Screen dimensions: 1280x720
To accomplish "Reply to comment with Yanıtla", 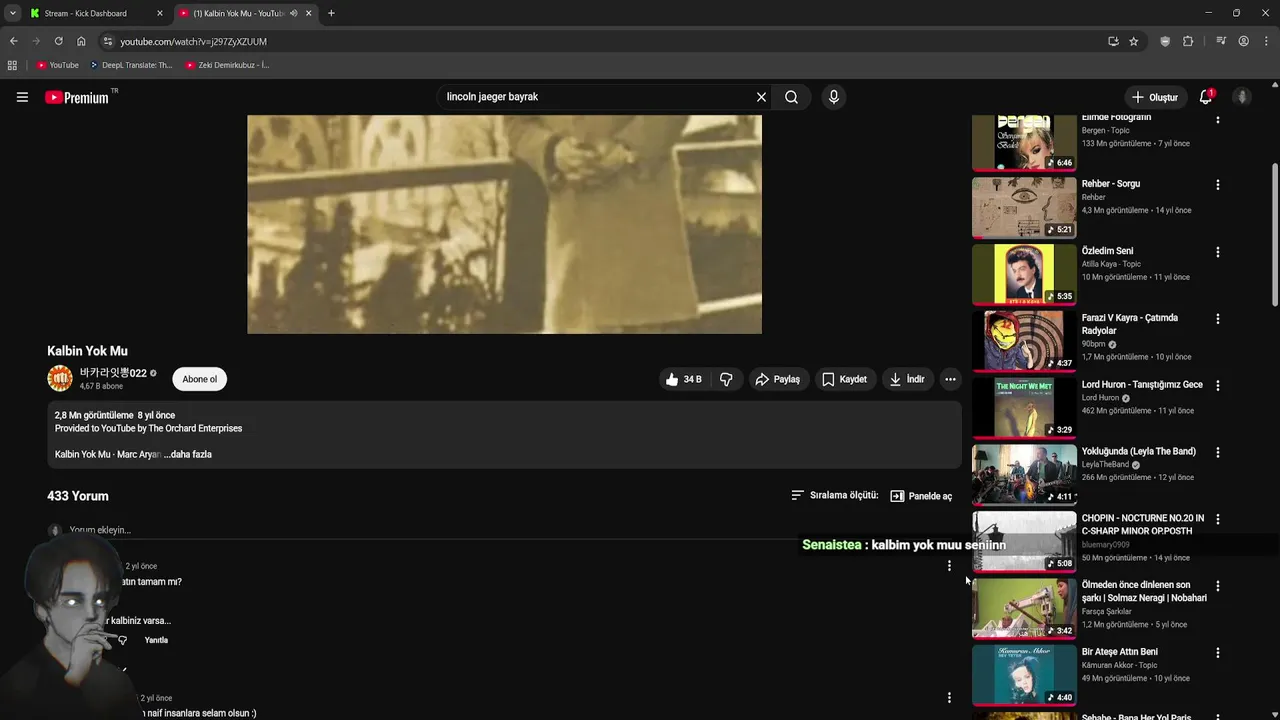I will (x=156, y=640).
